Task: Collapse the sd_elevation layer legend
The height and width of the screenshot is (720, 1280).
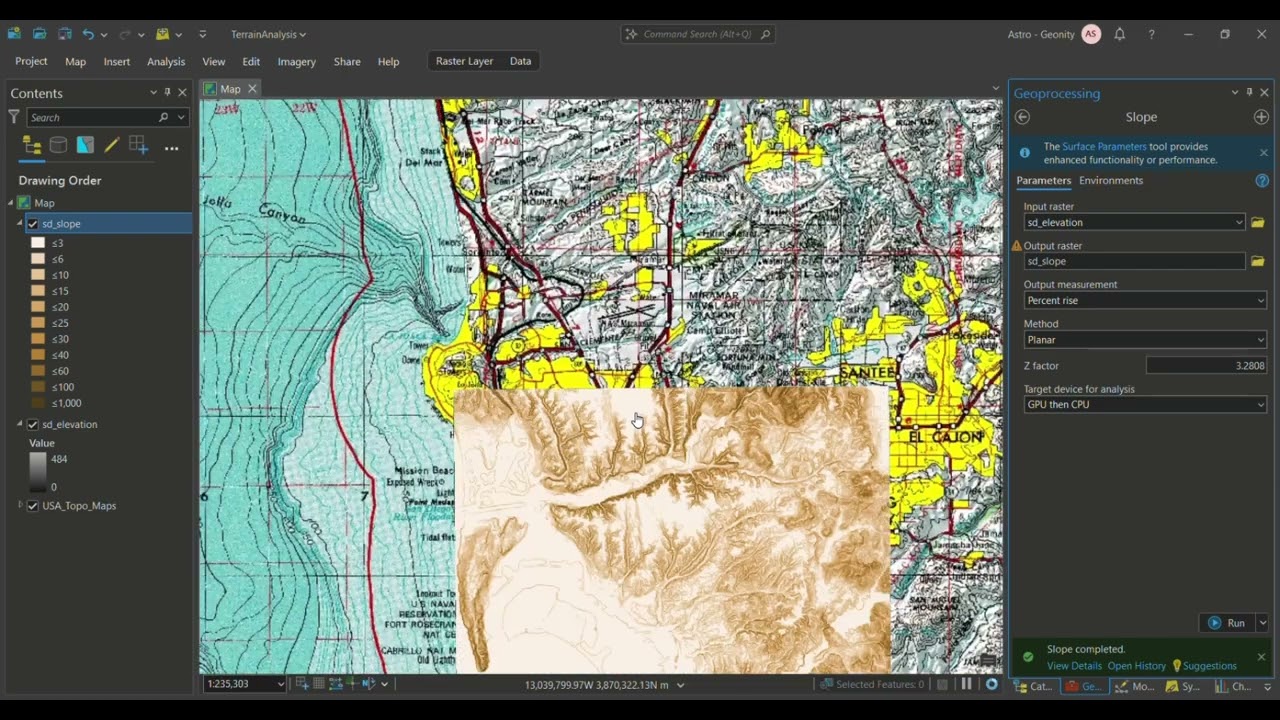Action: click(20, 424)
